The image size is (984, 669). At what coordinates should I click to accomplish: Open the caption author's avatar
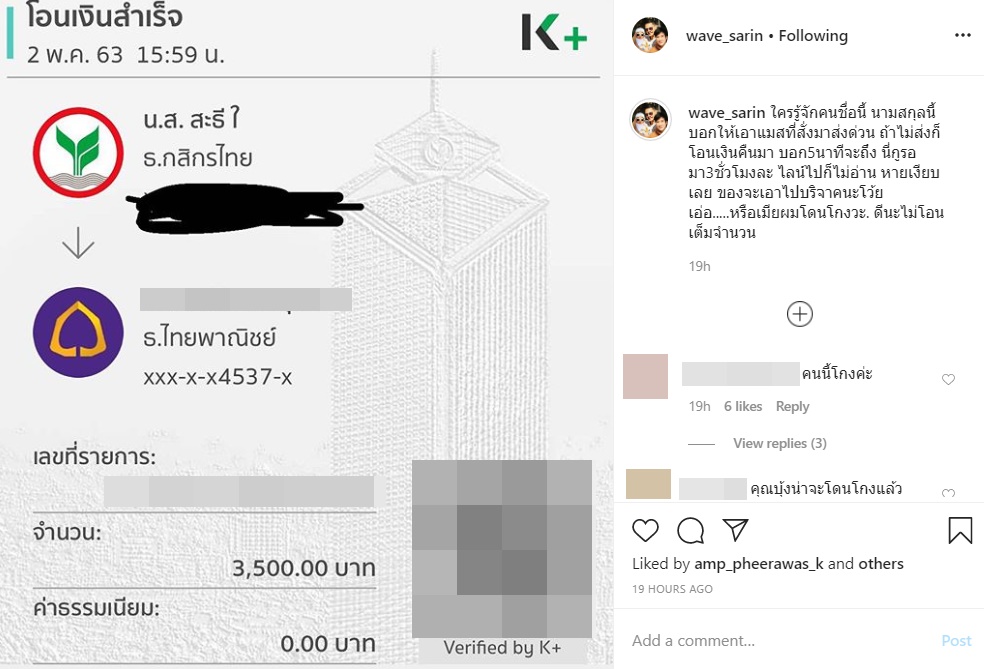650,119
